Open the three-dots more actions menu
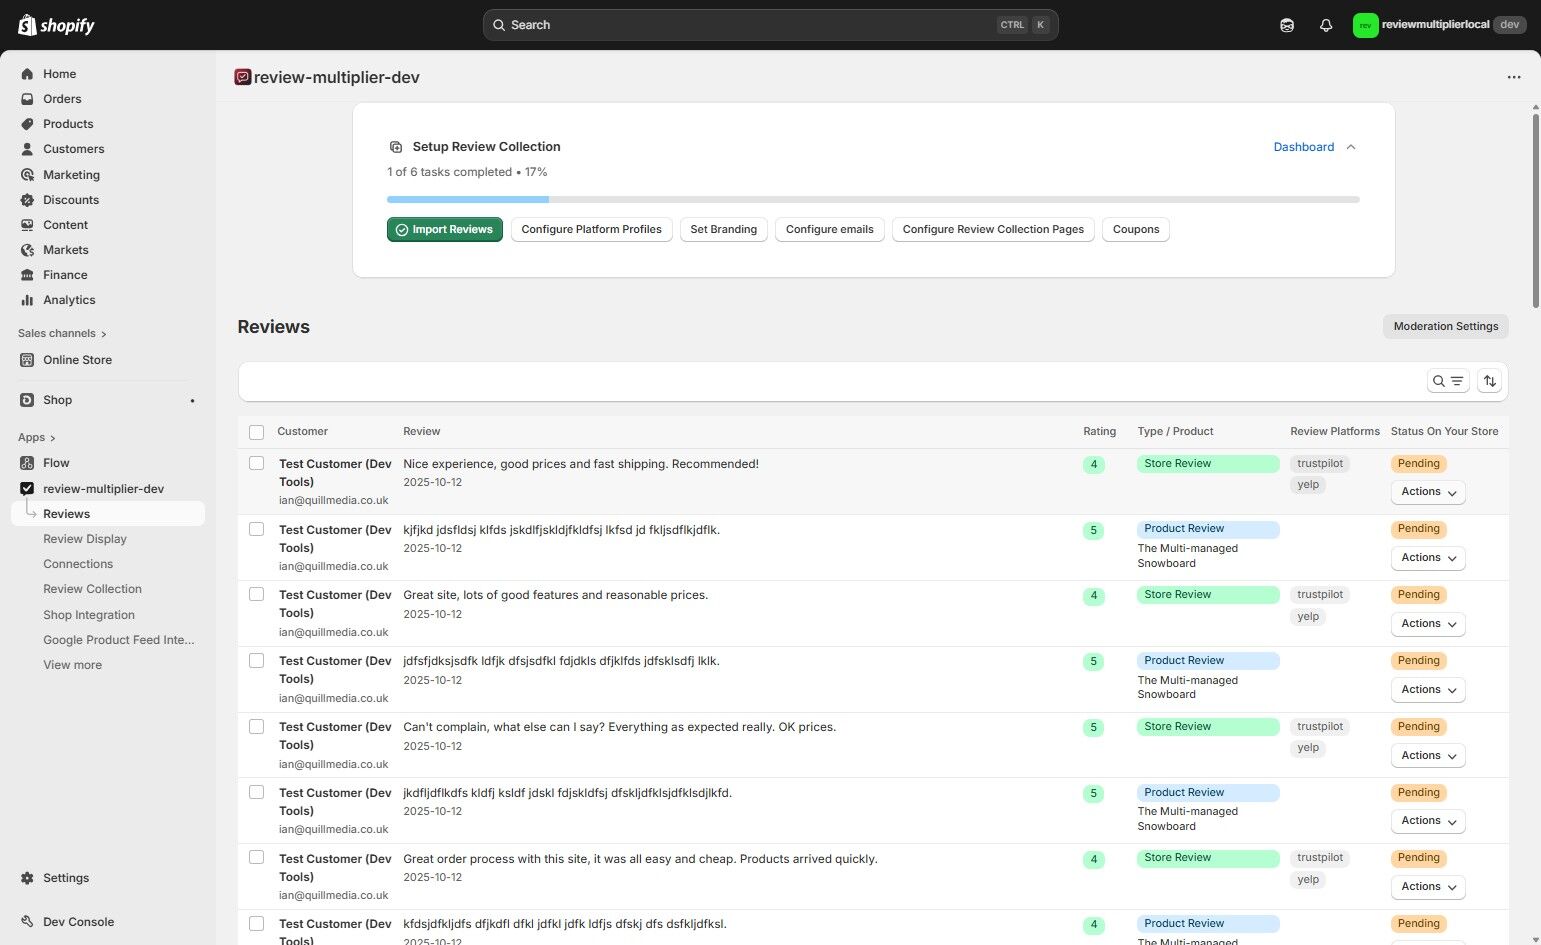Viewport: 1541px width, 945px height. (1513, 77)
